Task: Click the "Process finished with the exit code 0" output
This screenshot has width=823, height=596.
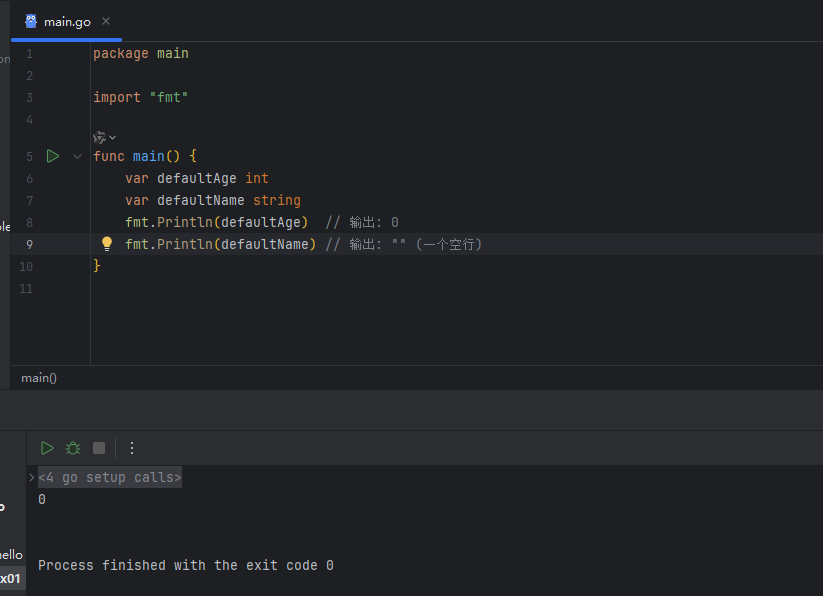Action: tap(186, 566)
